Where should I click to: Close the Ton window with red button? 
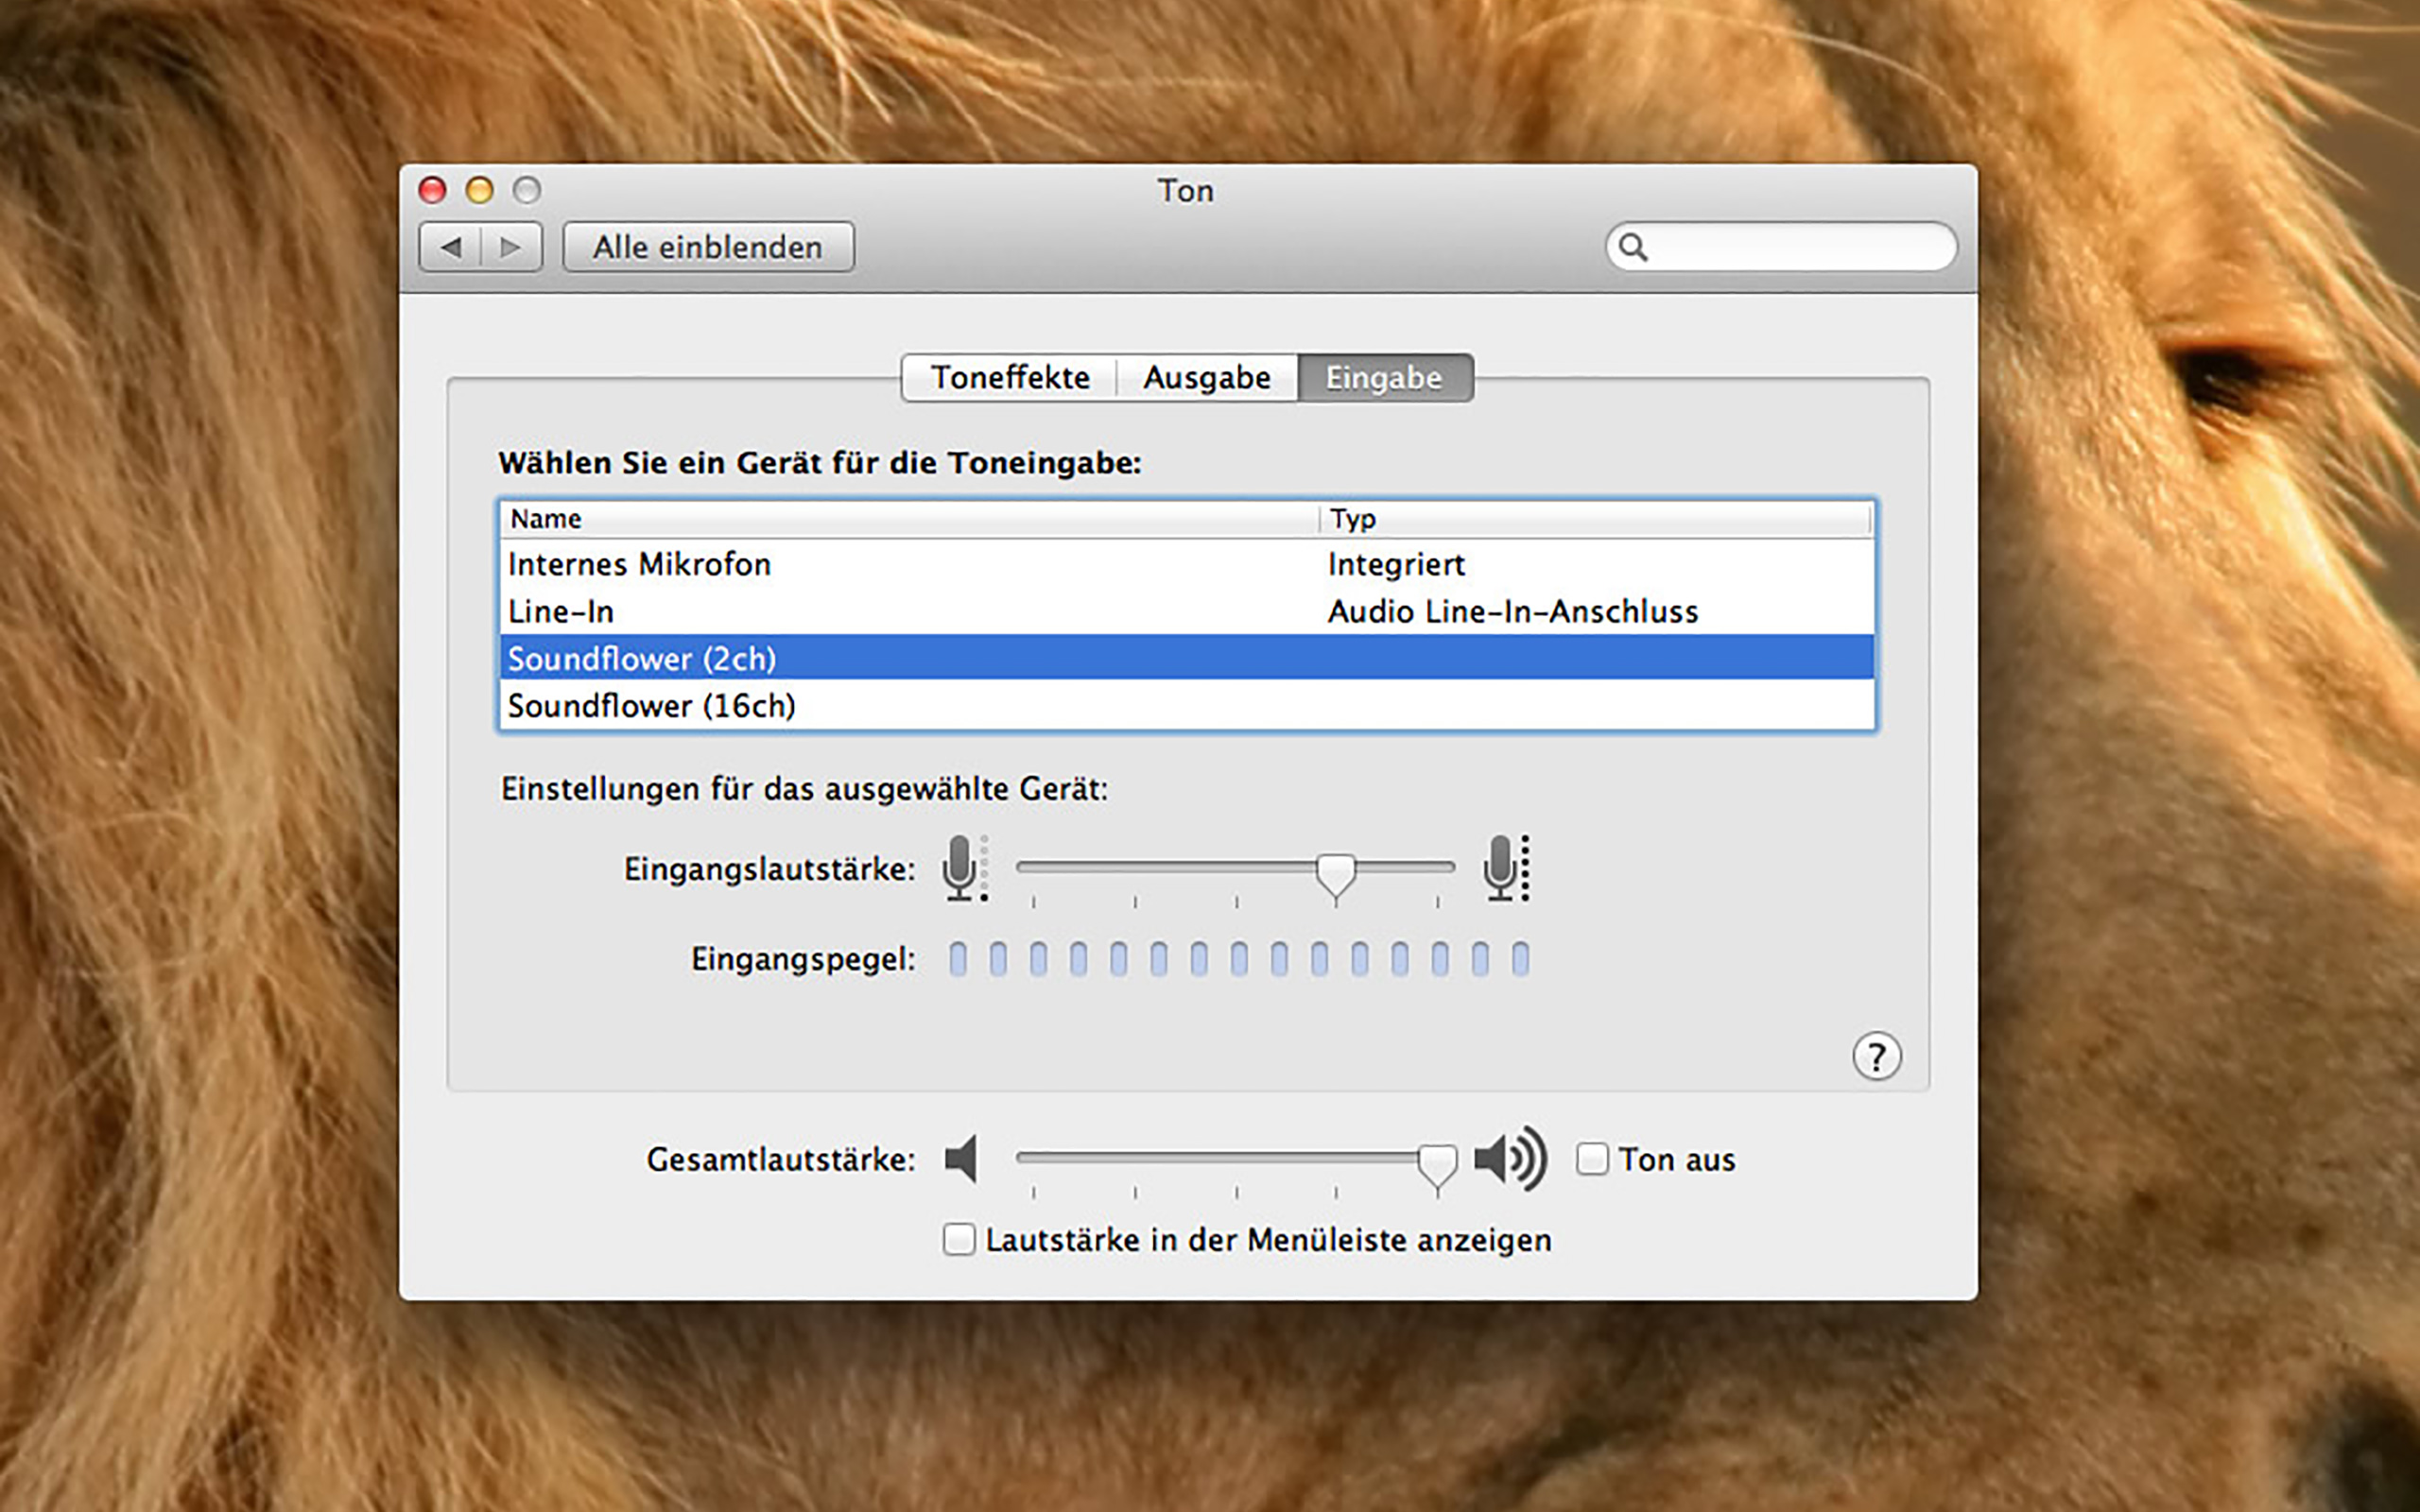click(432, 190)
